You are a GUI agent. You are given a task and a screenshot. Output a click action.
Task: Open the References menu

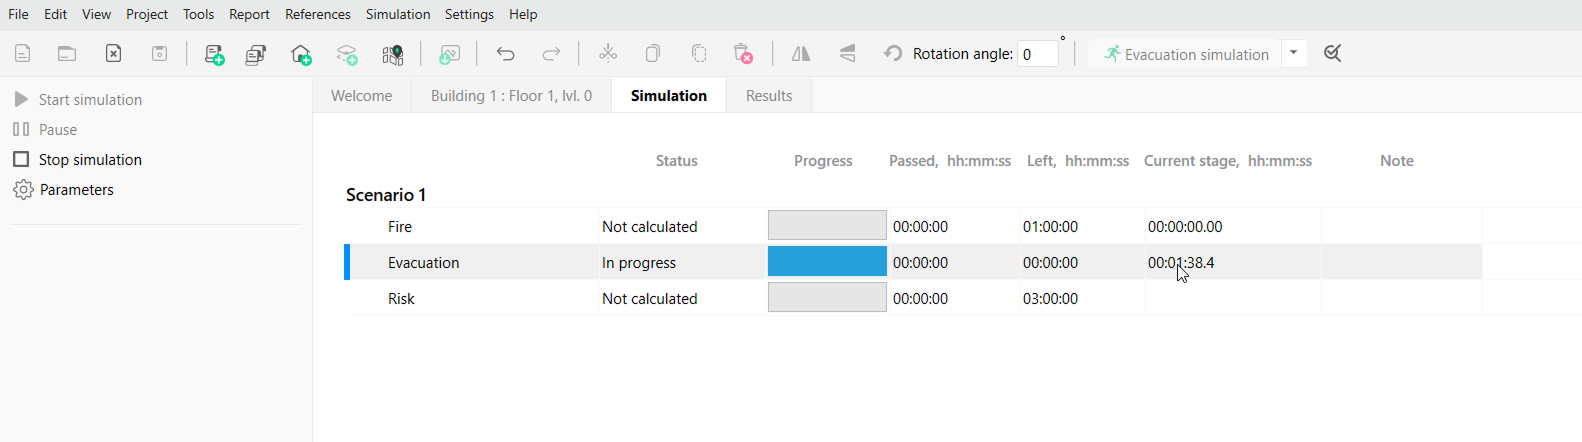click(x=318, y=14)
